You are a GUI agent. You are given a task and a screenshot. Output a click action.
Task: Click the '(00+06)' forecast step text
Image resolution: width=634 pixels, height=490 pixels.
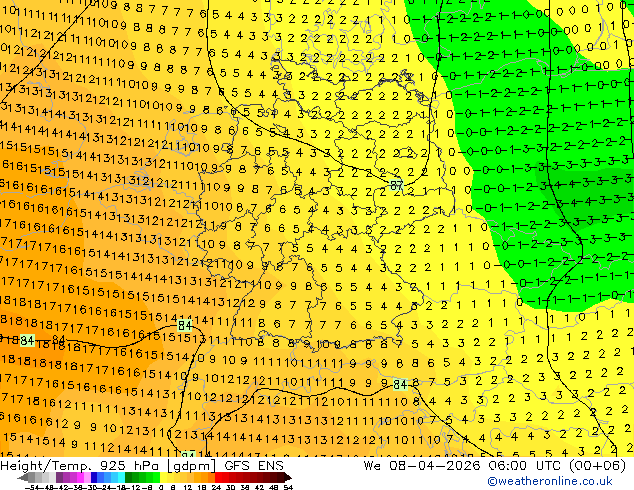coord(597,466)
